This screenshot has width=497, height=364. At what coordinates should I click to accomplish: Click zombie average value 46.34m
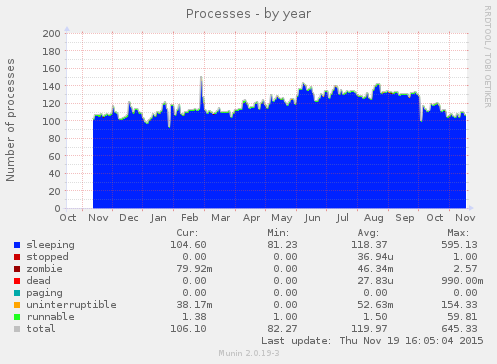pos(375,269)
